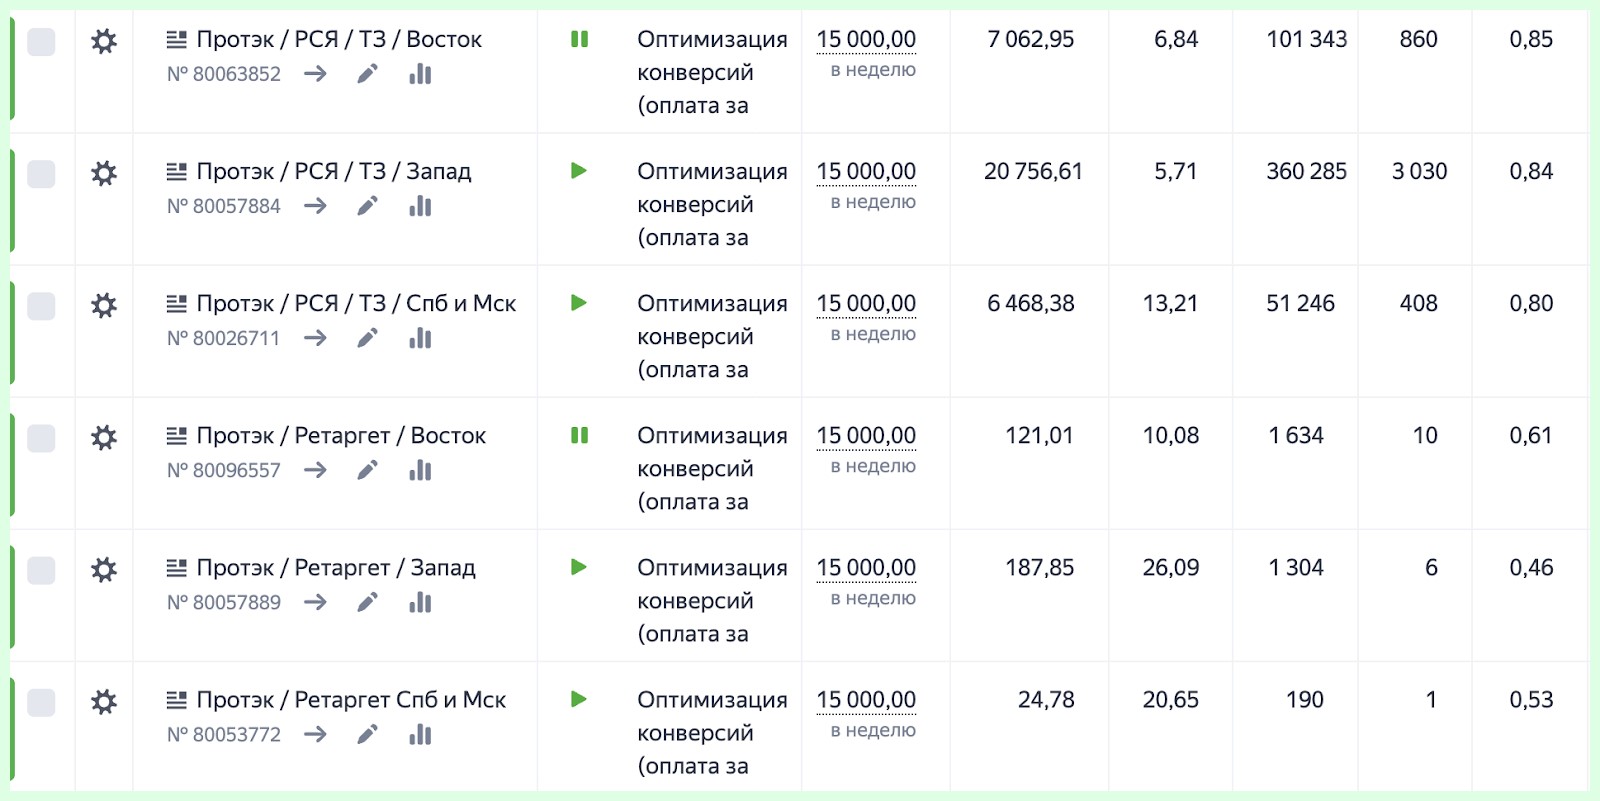Select checkbox for Протэк / РСЯ / ТЗ / Восток
1600x801 pixels.
(x=41, y=42)
